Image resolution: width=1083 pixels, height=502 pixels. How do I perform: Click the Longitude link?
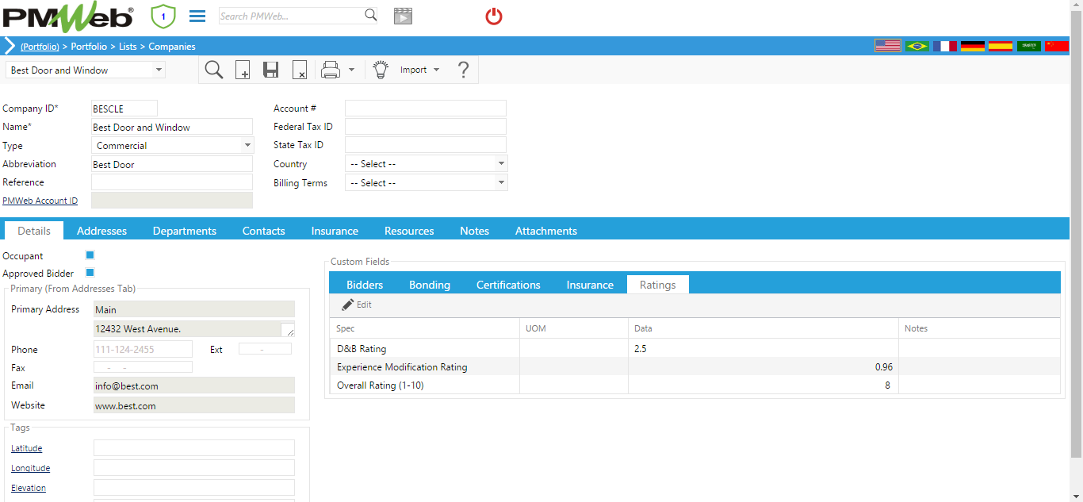point(30,467)
